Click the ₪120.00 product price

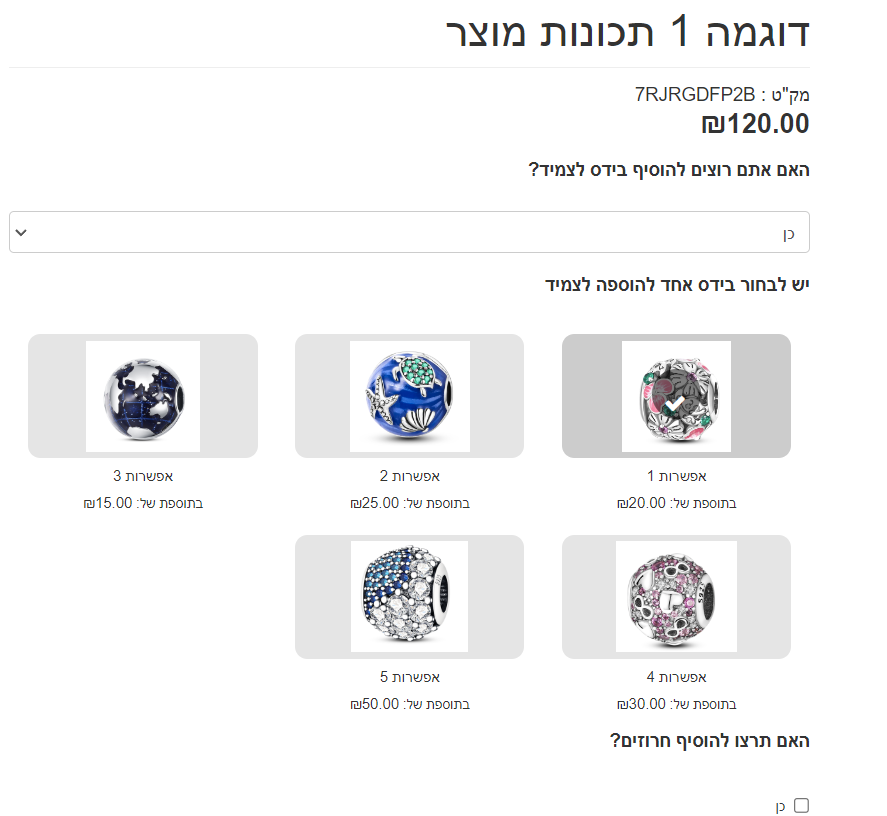point(756,124)
